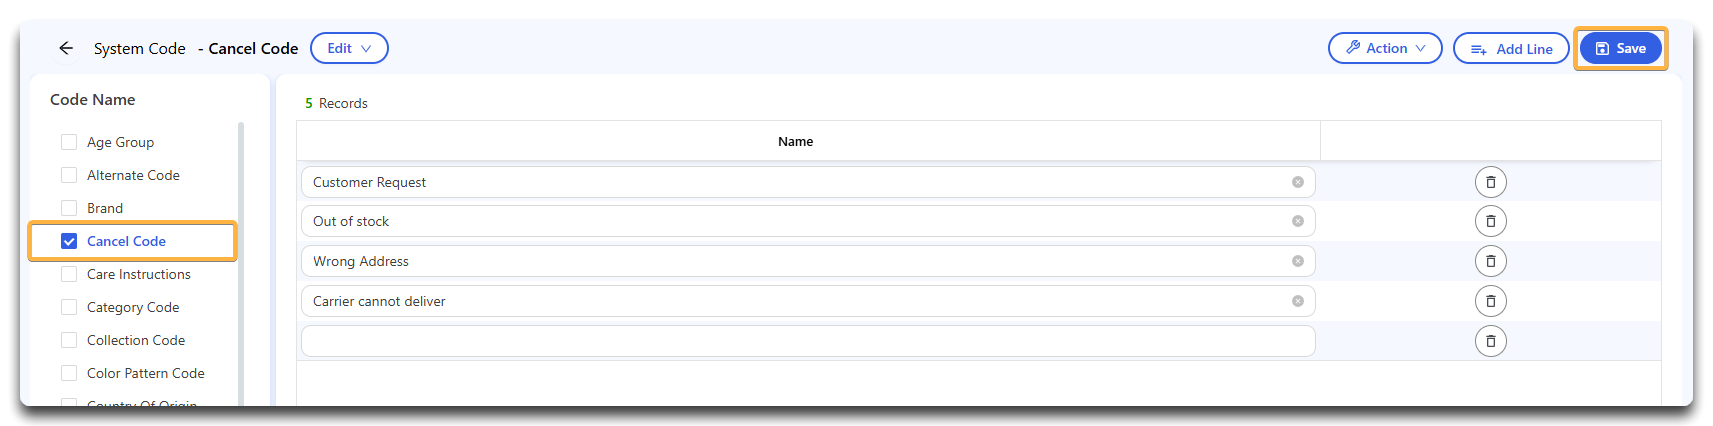Delete the Customer Request row

[x=1490, y=182]
